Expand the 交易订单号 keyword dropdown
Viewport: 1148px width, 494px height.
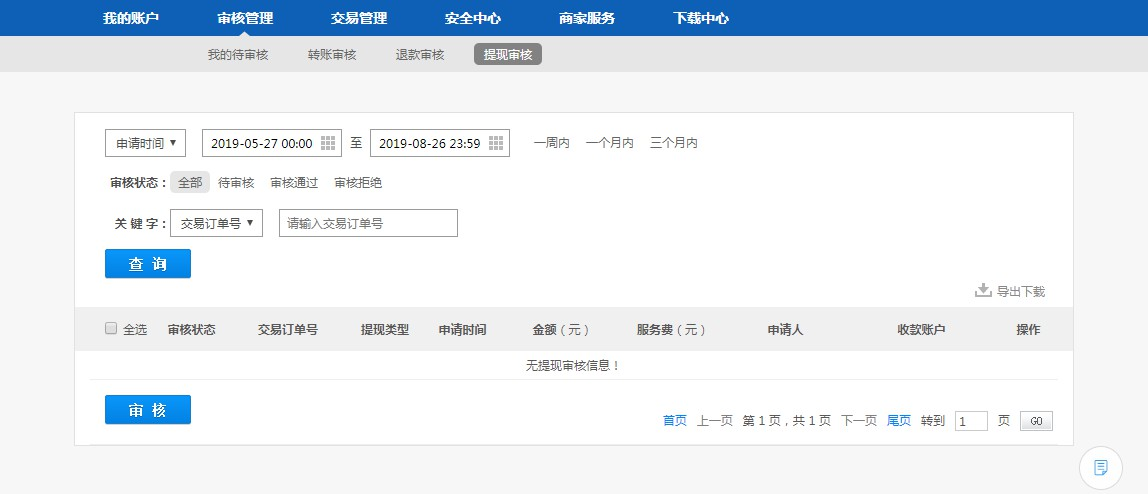click(216, 223)
